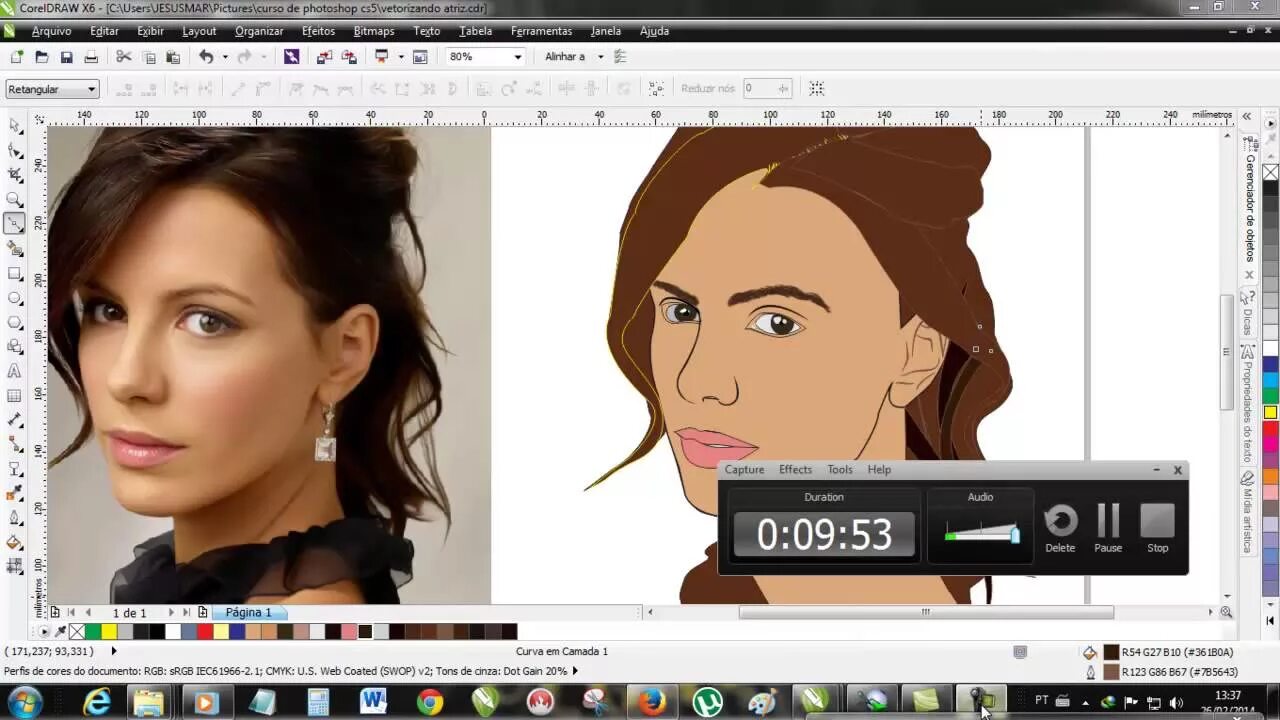Open the Ferramentas menu
1280x720 pixels.
point(541,31)
